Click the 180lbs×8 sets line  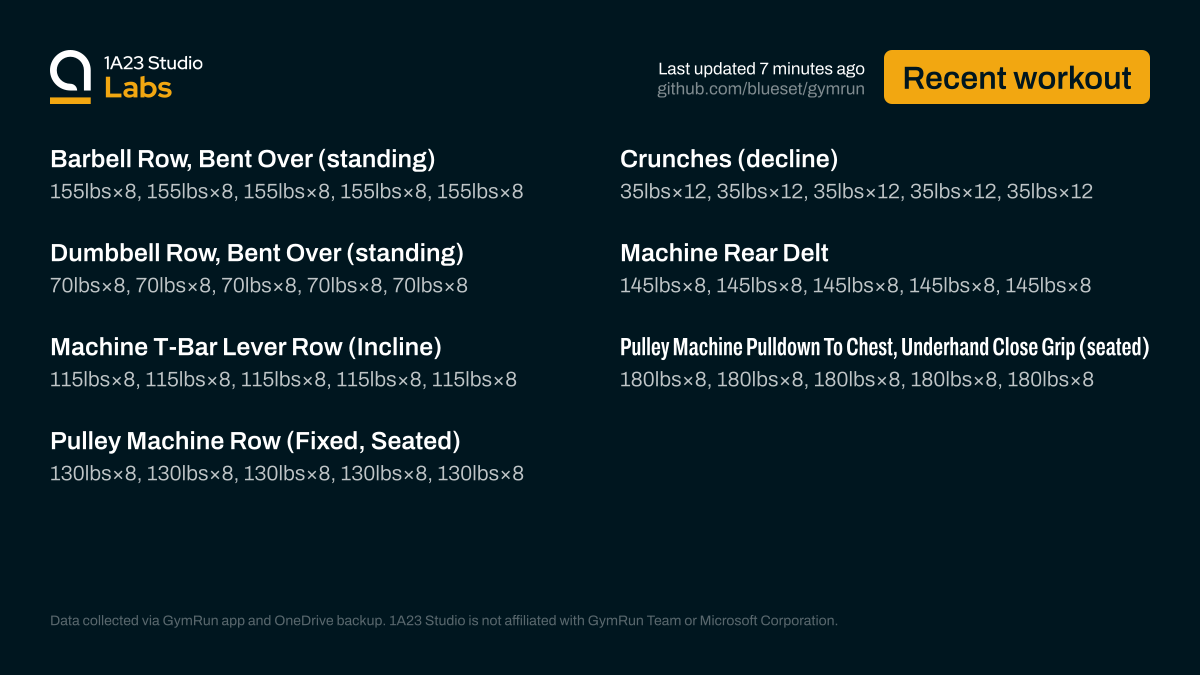click(x=856, y=380)
